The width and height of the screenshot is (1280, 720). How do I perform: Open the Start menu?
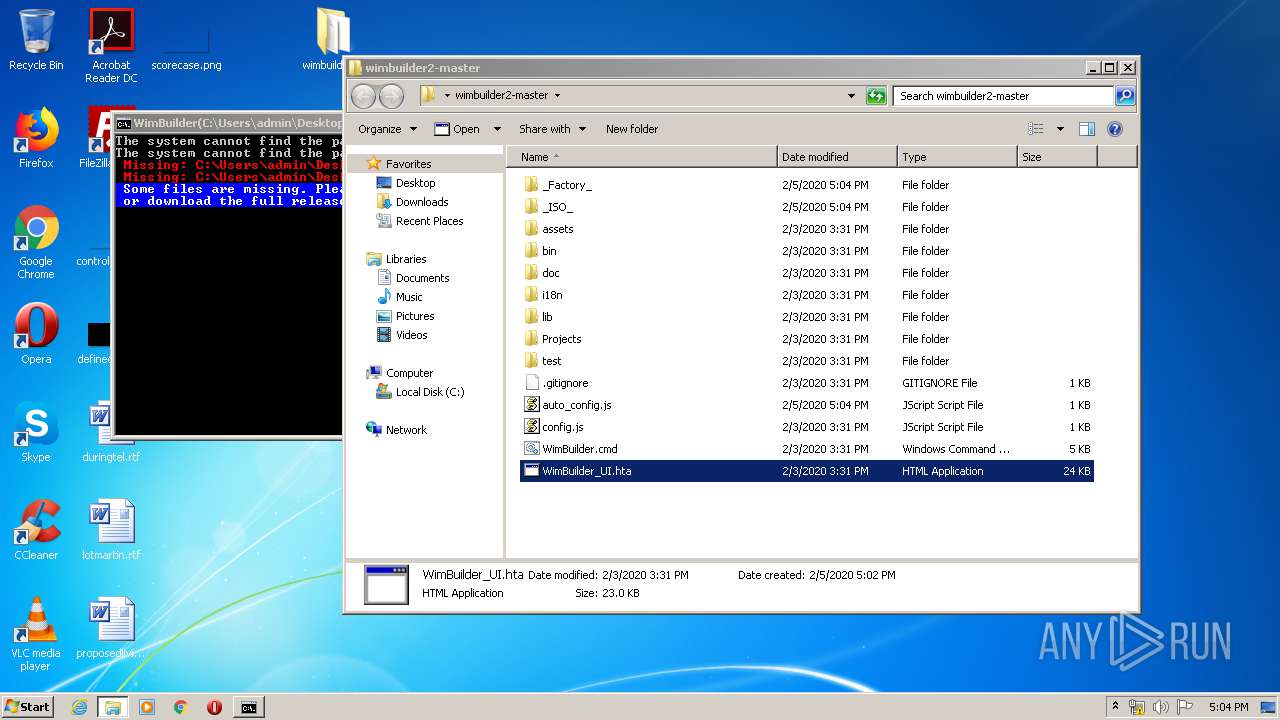[27, 707]
